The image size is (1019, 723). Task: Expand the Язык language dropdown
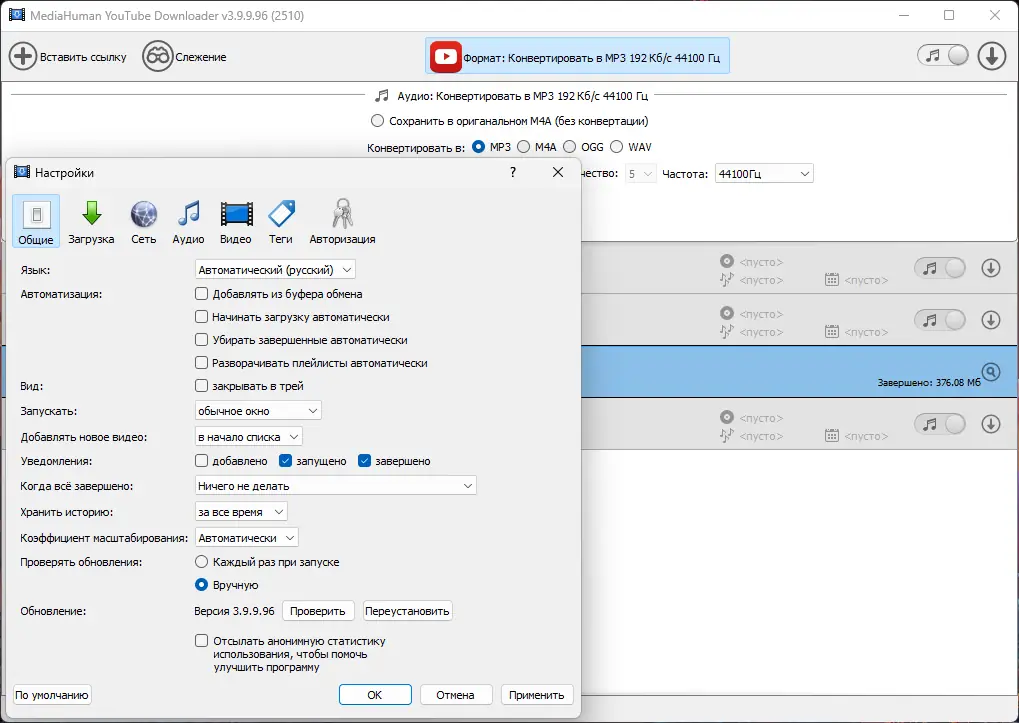(275, 270)
